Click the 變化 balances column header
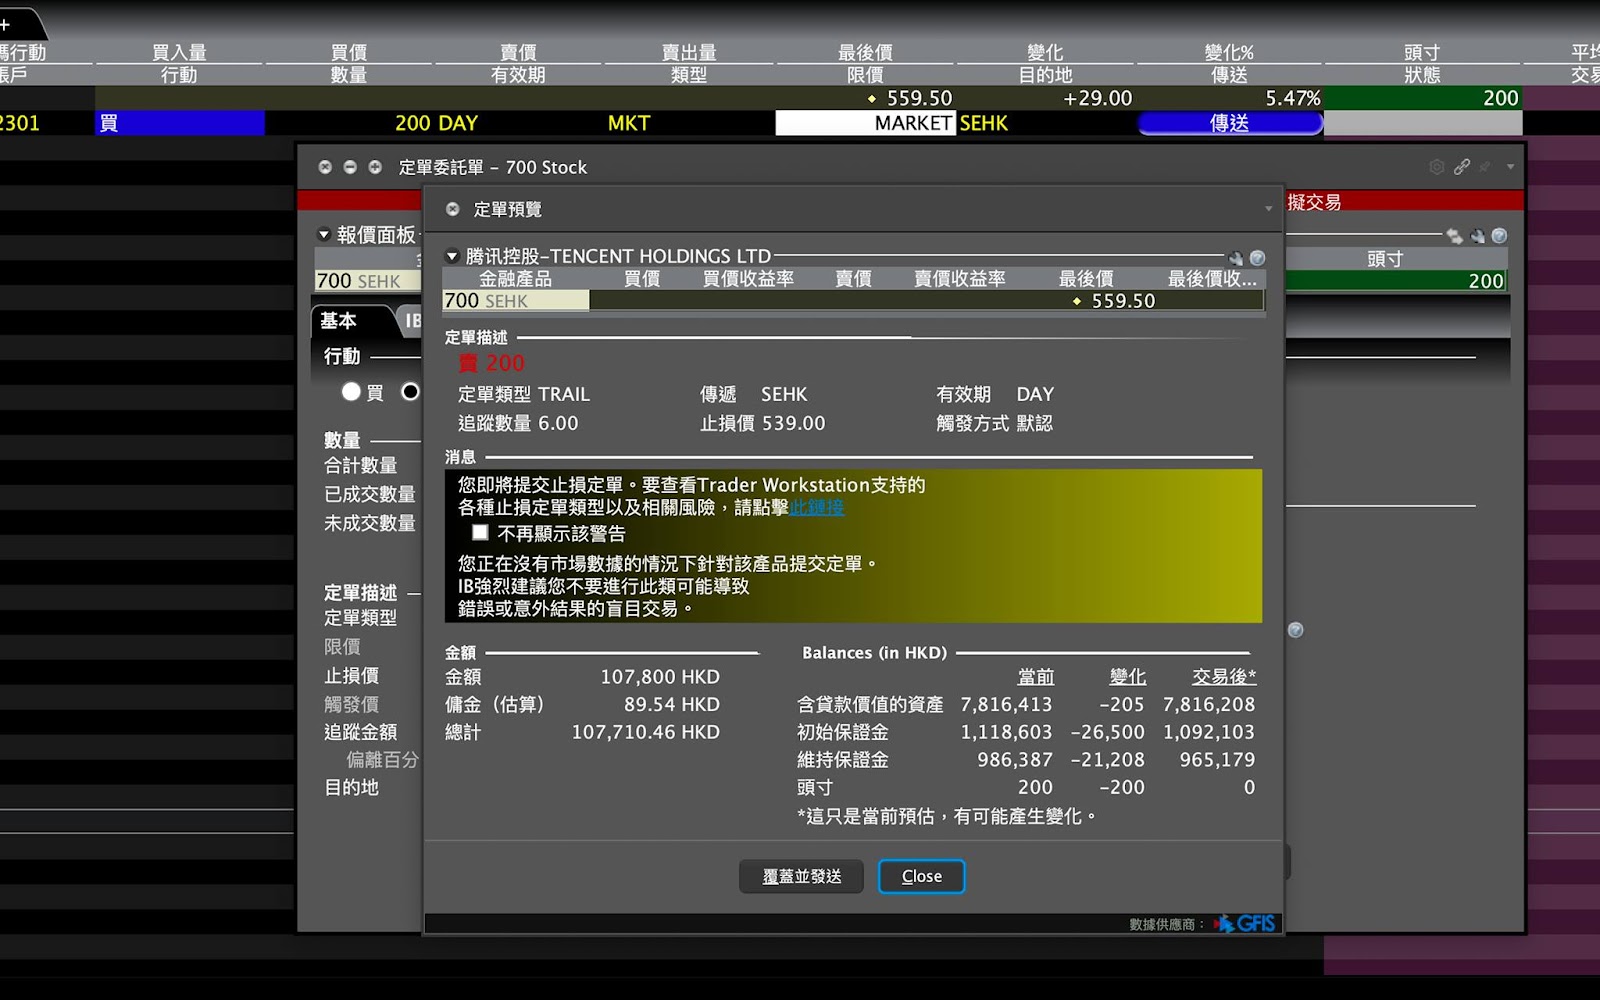 click(x=1127, y=677)
